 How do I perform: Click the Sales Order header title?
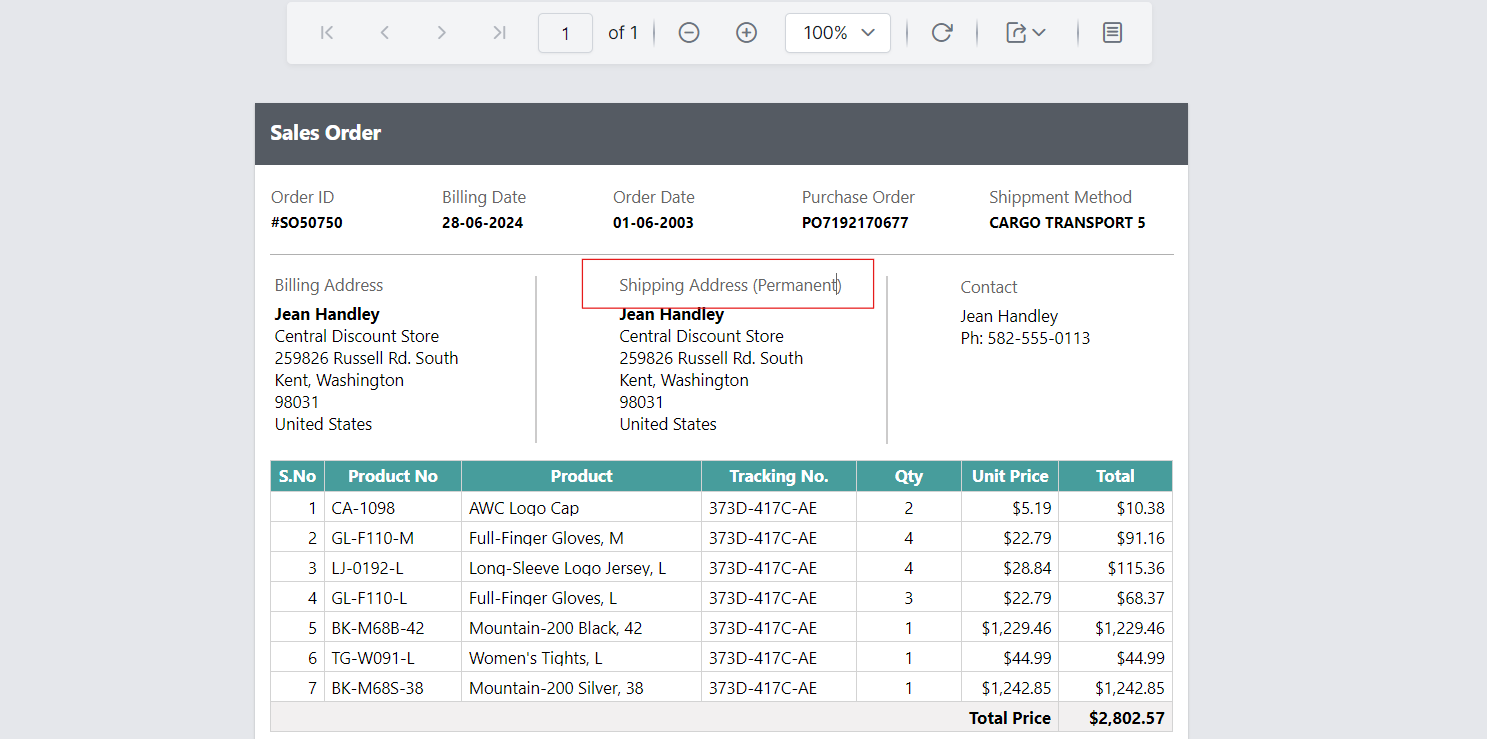[326, 133]
